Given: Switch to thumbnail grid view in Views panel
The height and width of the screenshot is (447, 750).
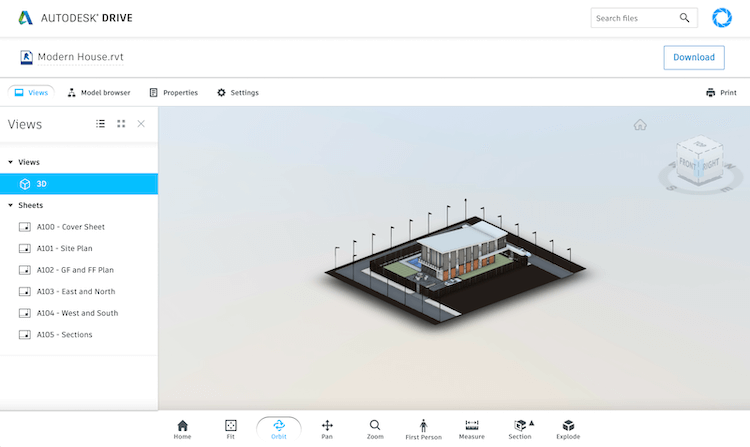Looking at the screenshot, I should (x=121, y=124).
